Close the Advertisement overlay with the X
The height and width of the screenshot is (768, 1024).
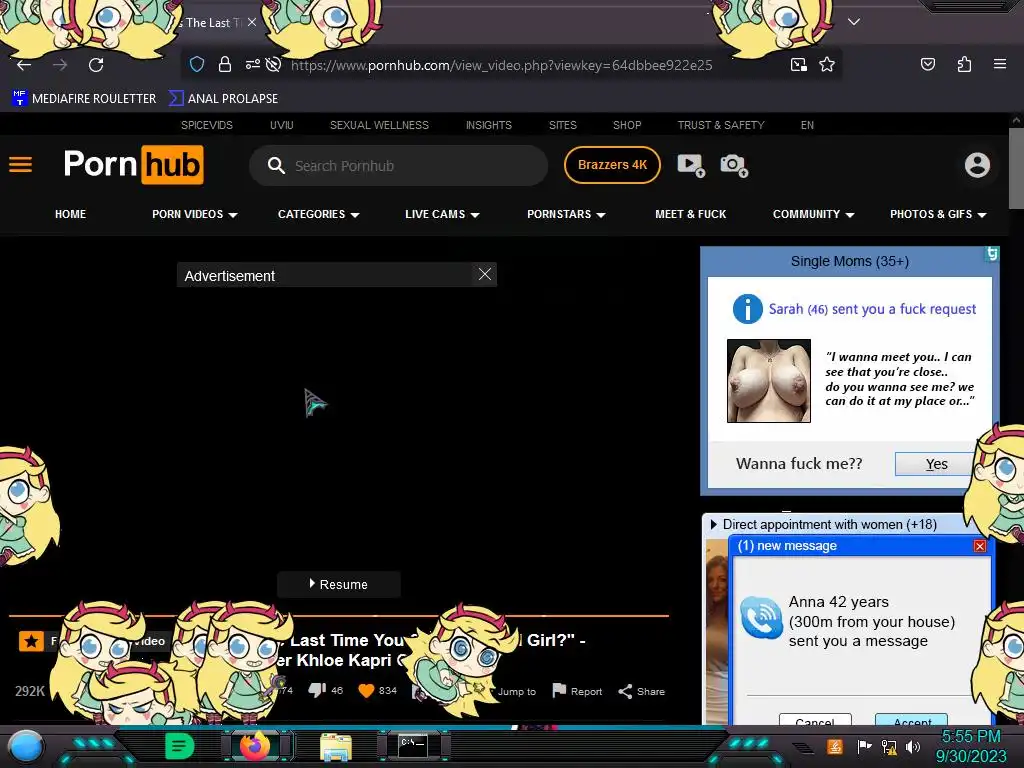coord(485,274)
